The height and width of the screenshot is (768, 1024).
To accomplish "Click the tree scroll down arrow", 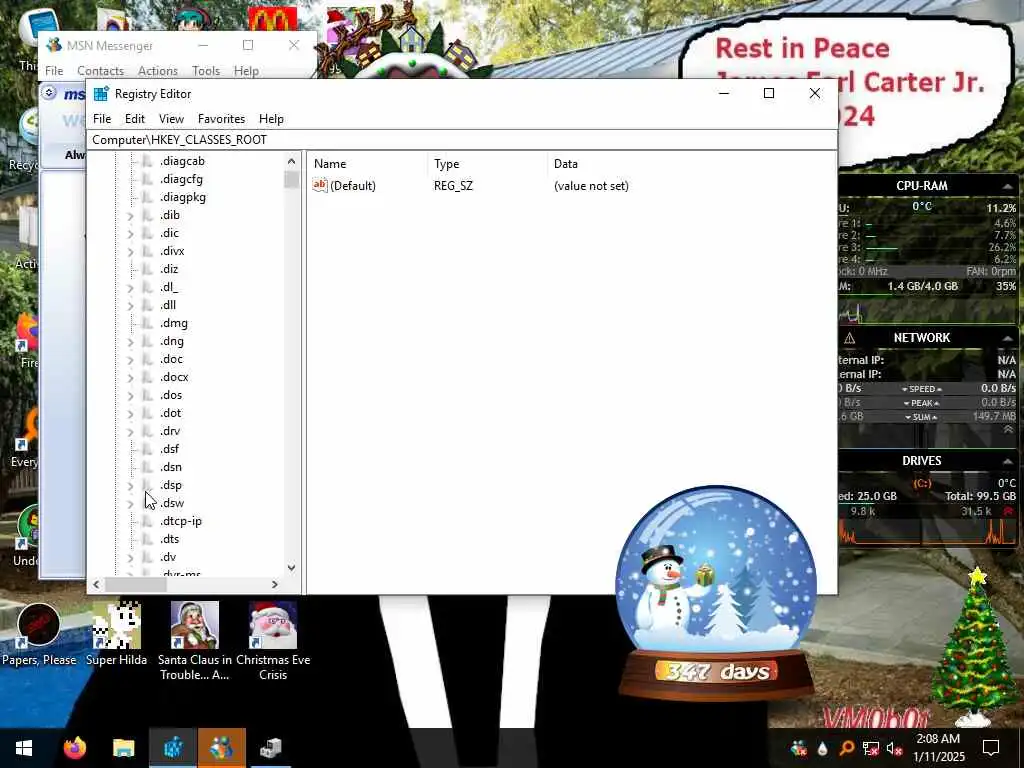I will pos(291,568).
